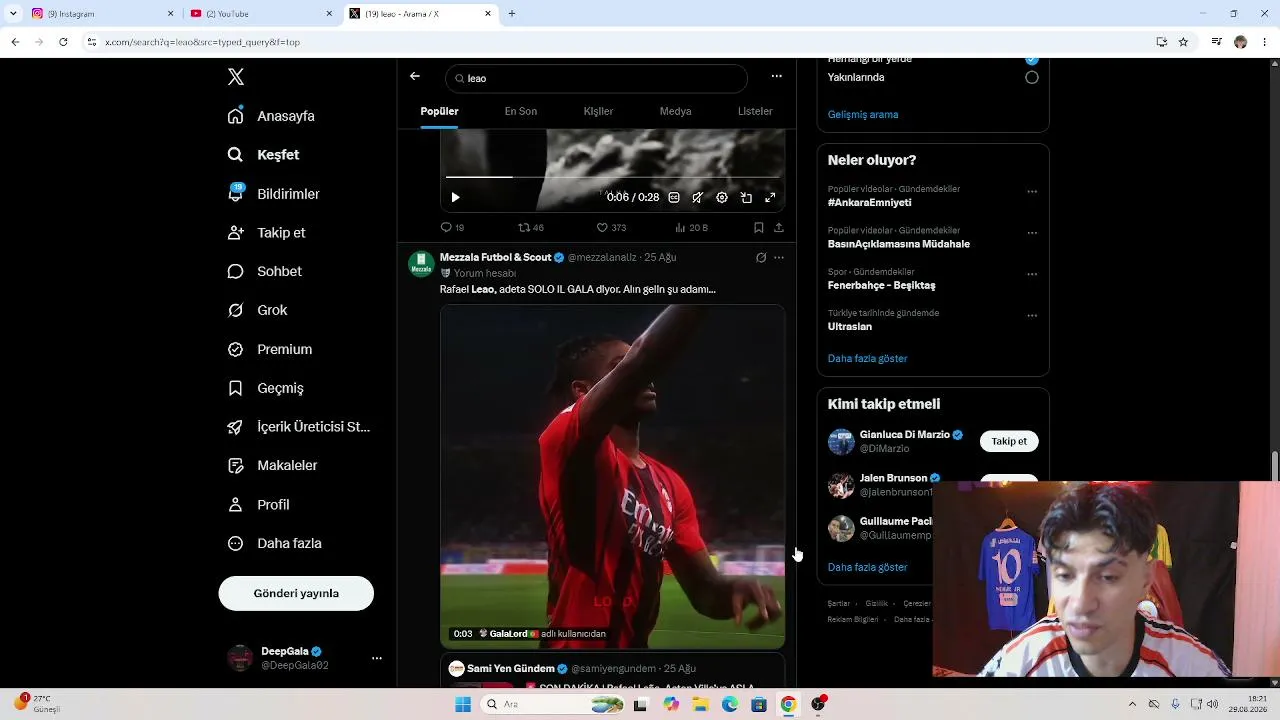Go to Profil page
This screenshot has height=720, width=1280.
coord(258,505)
